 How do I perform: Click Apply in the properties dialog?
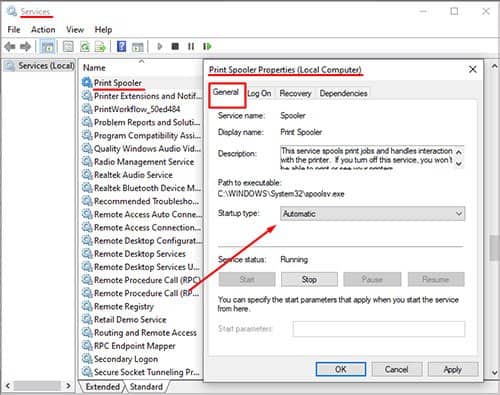point(453,369)
